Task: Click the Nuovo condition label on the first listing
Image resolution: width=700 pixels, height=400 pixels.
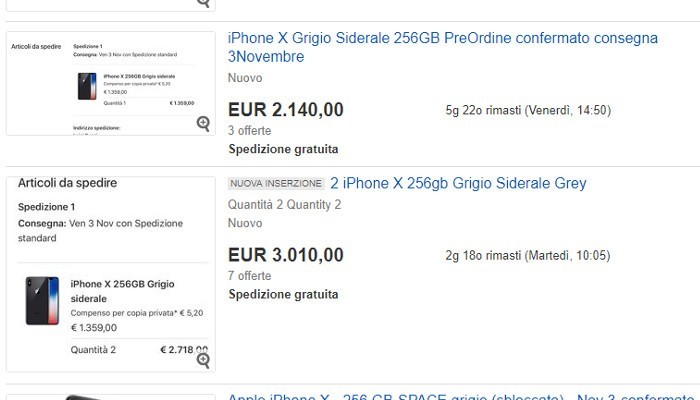Action: tap(245, 78)
